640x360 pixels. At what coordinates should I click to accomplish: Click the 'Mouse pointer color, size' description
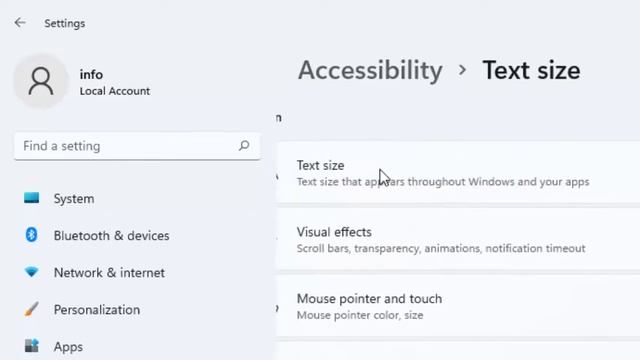(360, 315)
